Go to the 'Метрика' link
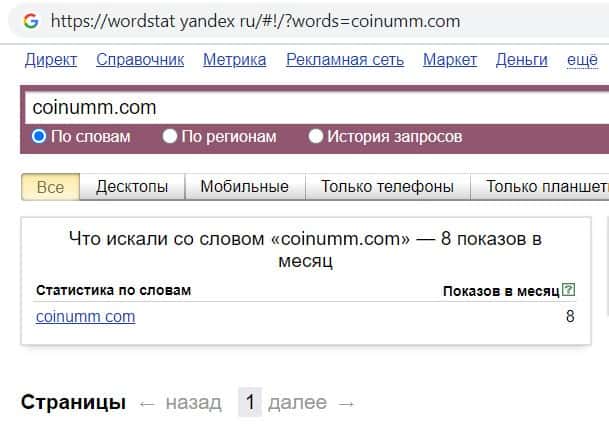Screen dimensions: 609x445 [x=234, y=60]
